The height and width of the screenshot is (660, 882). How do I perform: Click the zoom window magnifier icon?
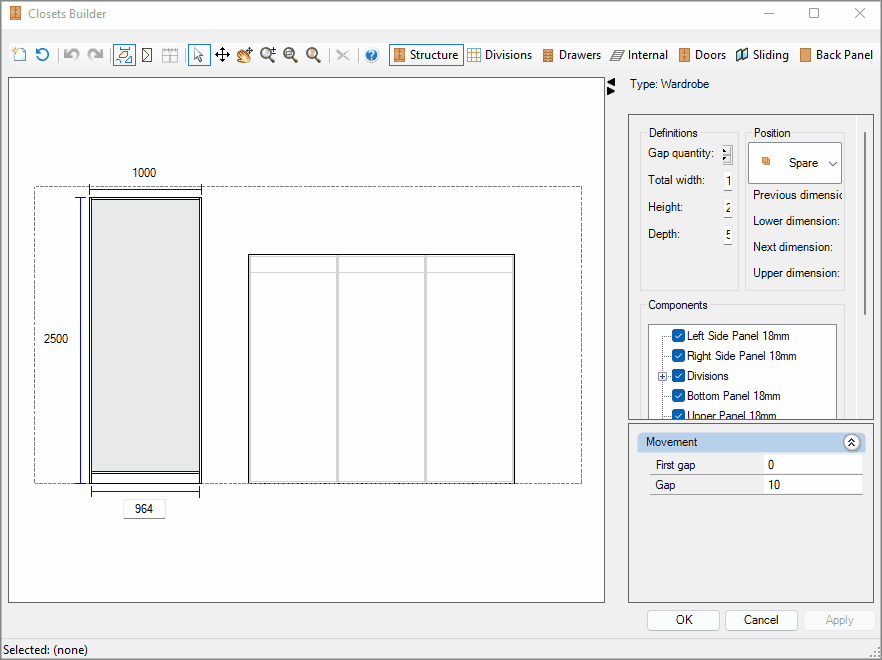pos(290,55)
